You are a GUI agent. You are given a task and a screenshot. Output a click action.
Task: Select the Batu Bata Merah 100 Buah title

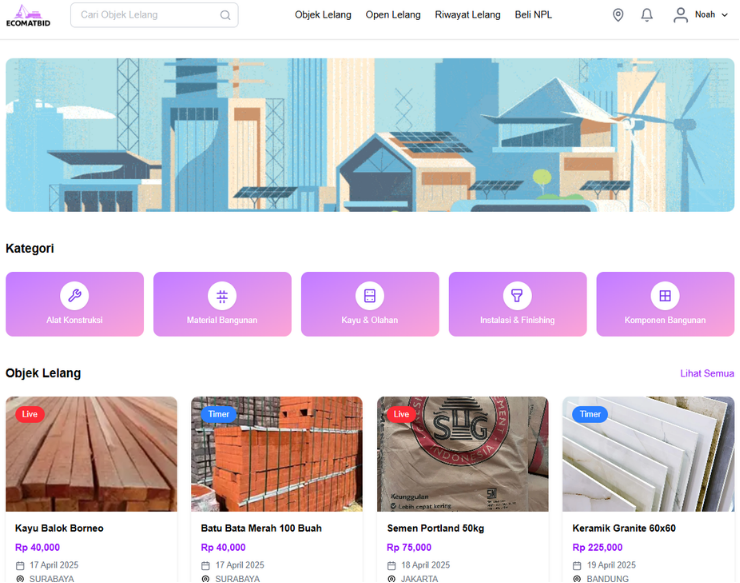point(261,528)
